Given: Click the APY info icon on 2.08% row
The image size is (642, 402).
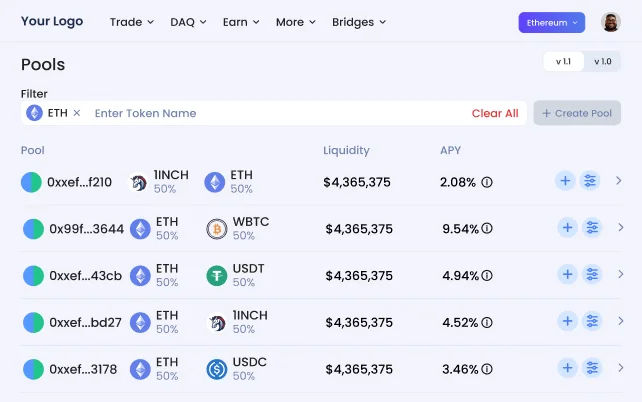Looking at the screenshot, I should click(x=487, y=182).
